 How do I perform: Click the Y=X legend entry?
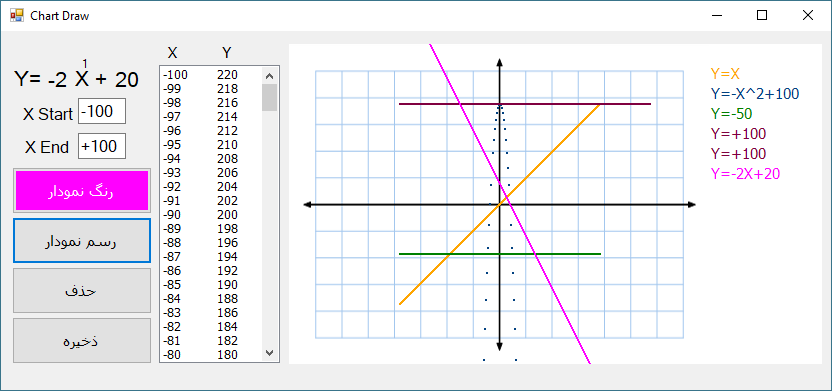[x=725, y=74]
